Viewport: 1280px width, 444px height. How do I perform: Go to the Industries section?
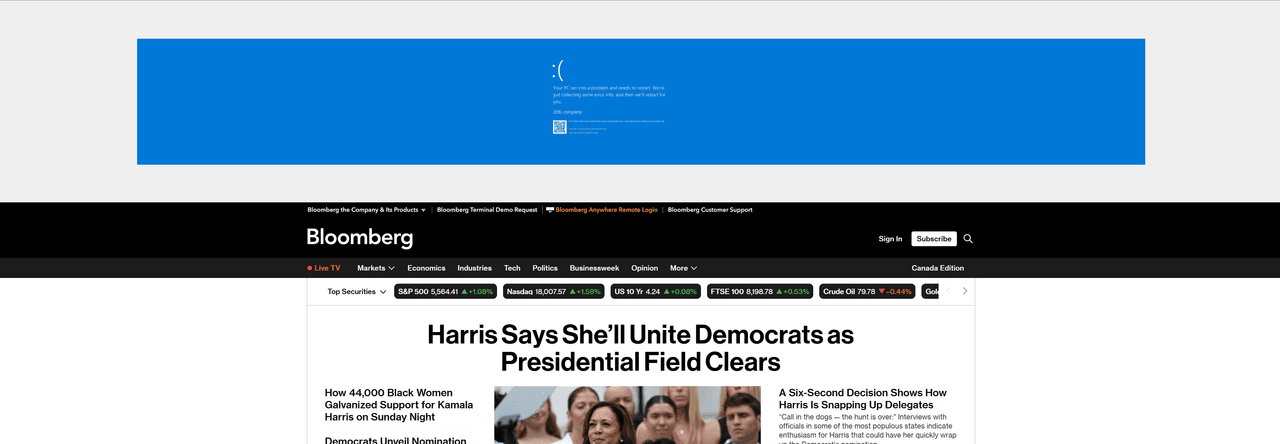click(x=475, y=268)
